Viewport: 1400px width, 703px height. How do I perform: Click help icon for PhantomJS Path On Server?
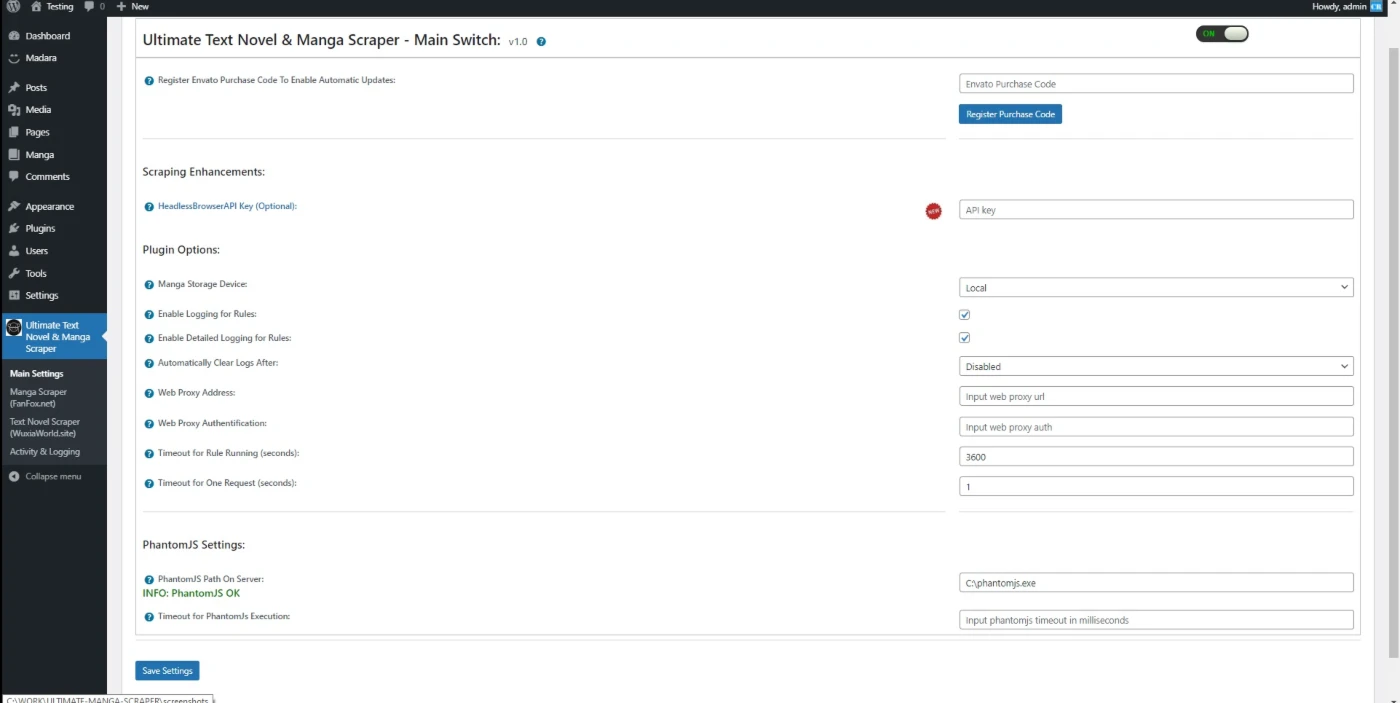pyautogui.click(x=149, y=580)
